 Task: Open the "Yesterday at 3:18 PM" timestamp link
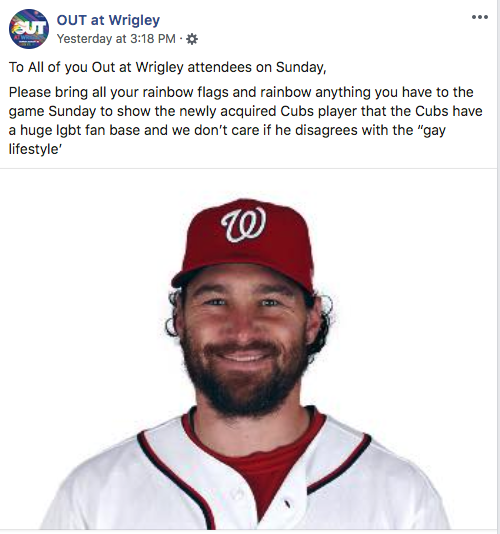(x=116, y=39)
